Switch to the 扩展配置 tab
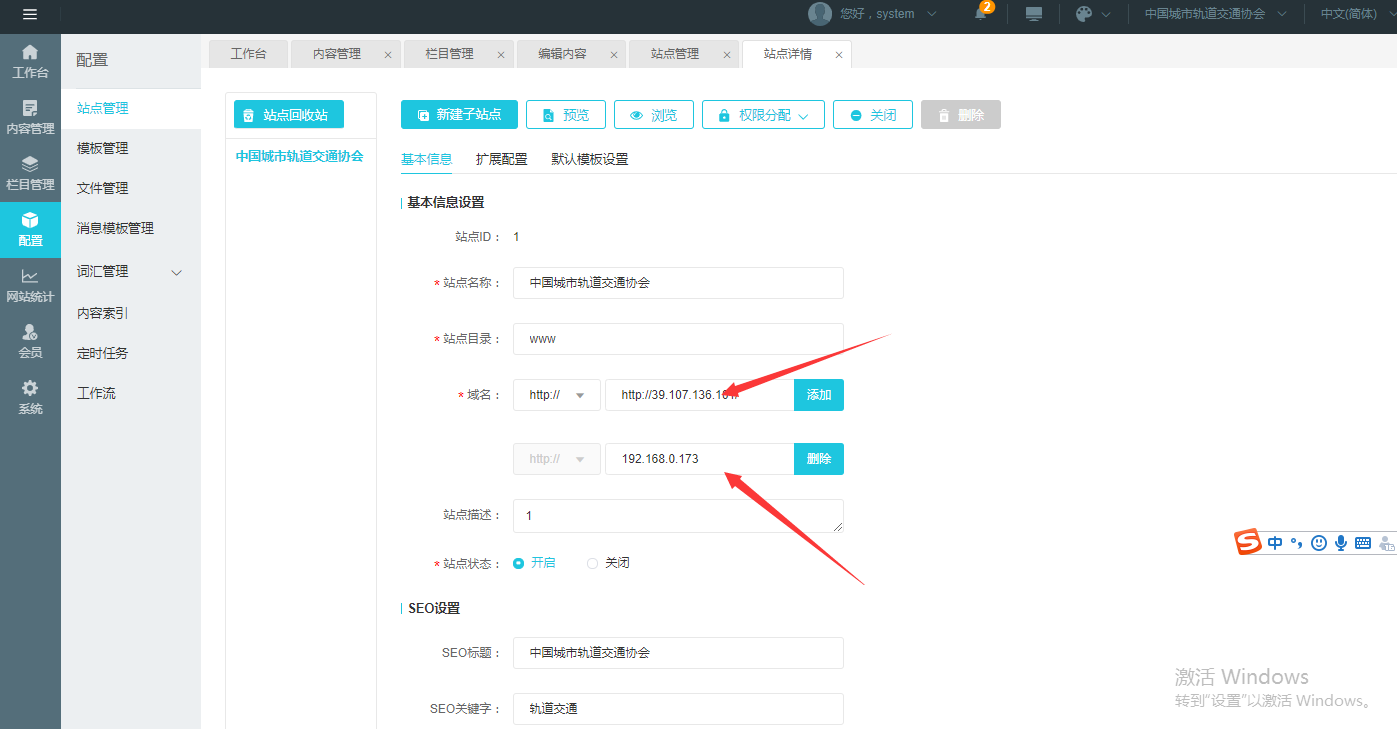This screenshot has width=1397, height=729. pyautogui.click(x=501, y=159)
